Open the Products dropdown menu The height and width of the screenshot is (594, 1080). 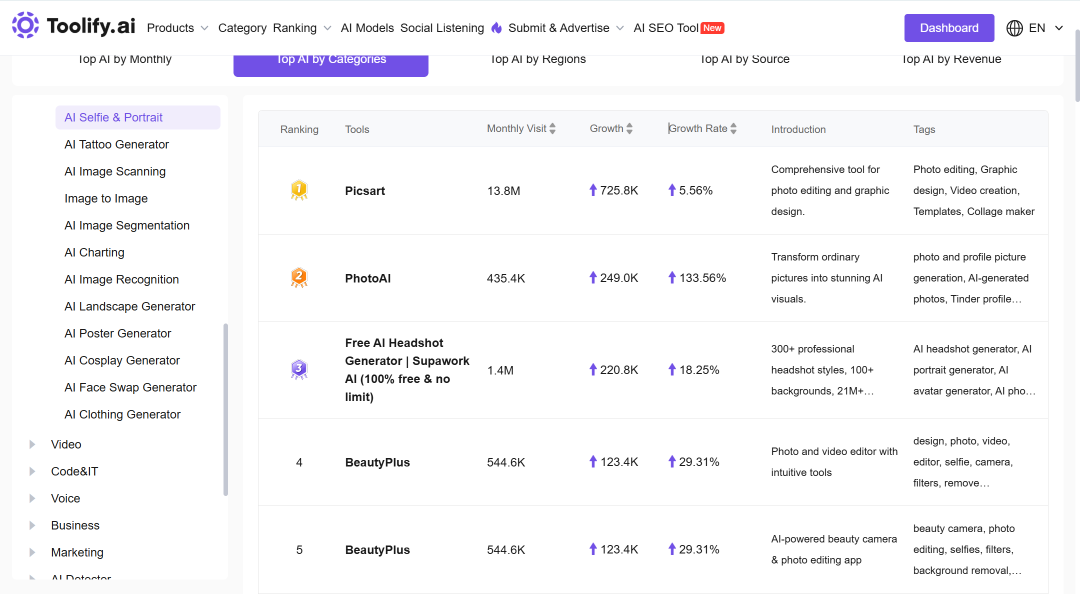[x=178, y=28]
